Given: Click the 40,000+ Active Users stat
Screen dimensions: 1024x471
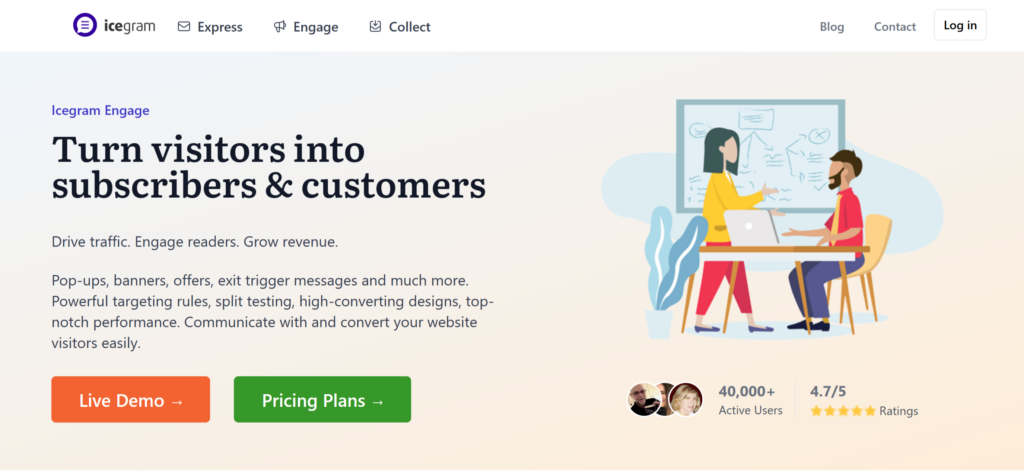Looking at the screenshot, I should pos(750,400).
